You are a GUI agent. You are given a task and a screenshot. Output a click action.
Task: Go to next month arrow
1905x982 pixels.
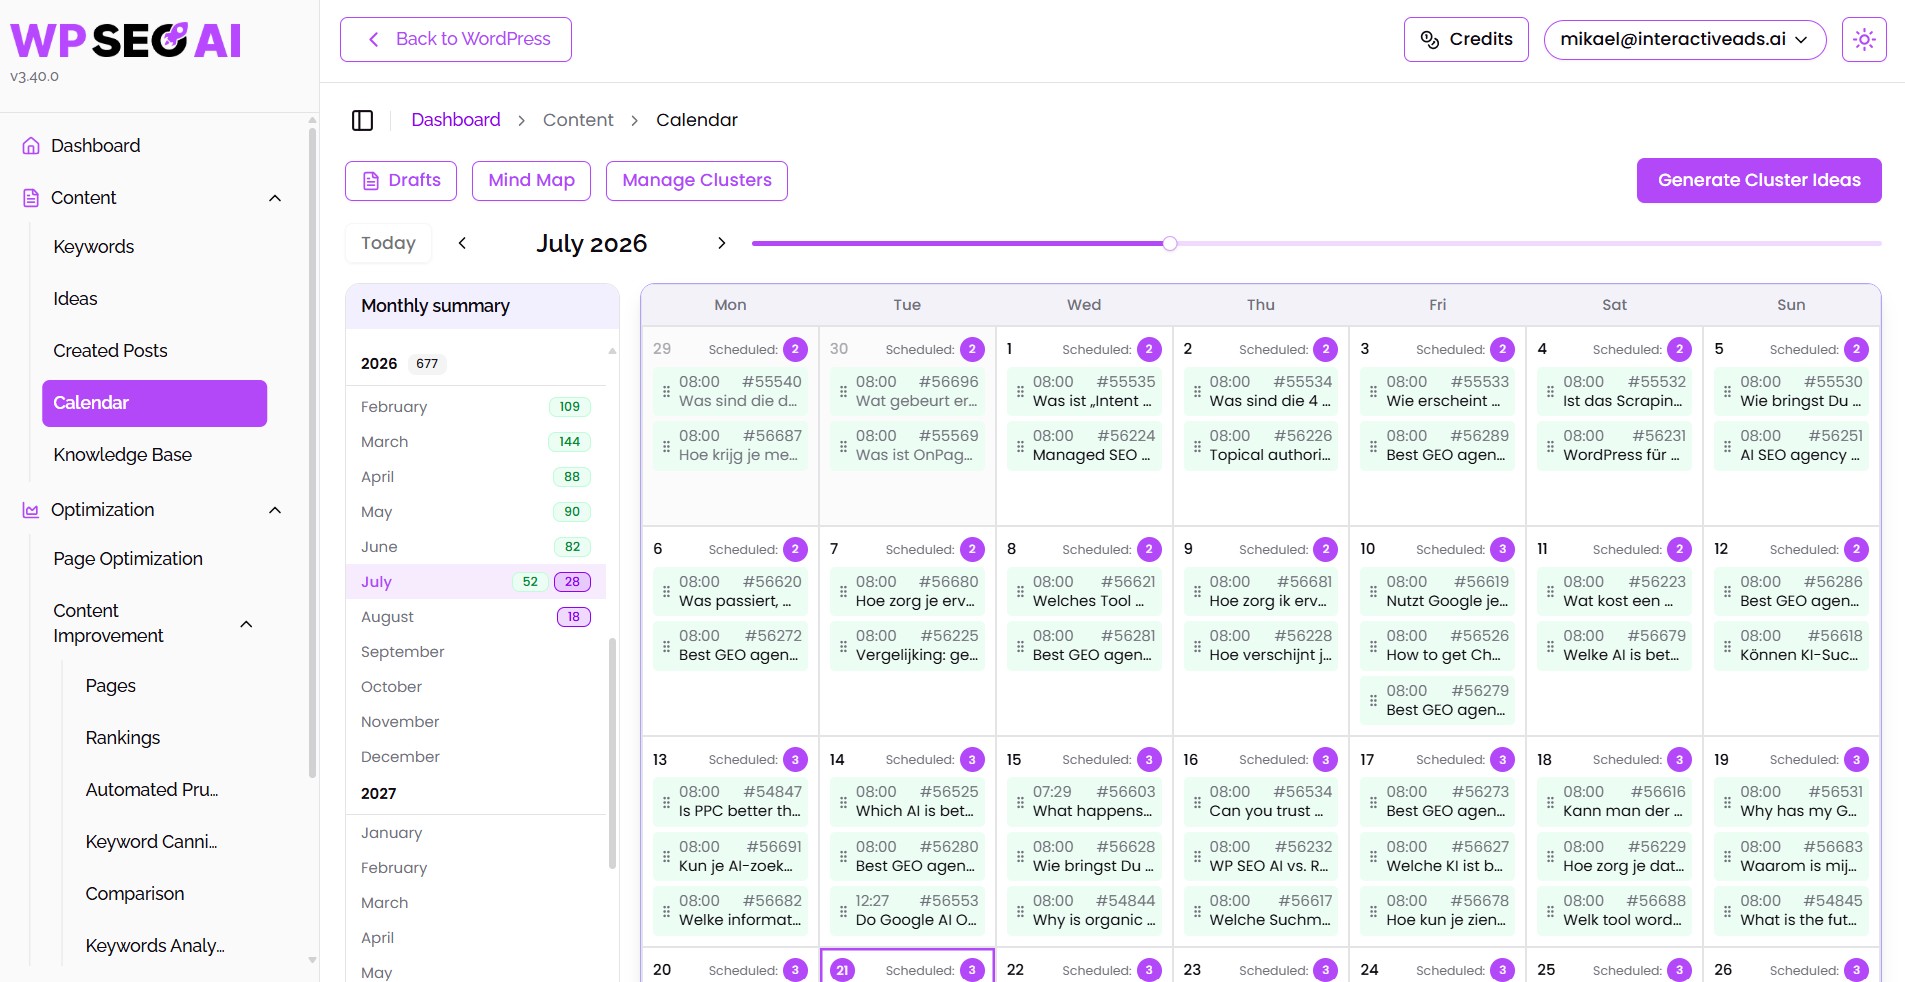(721, 243)
